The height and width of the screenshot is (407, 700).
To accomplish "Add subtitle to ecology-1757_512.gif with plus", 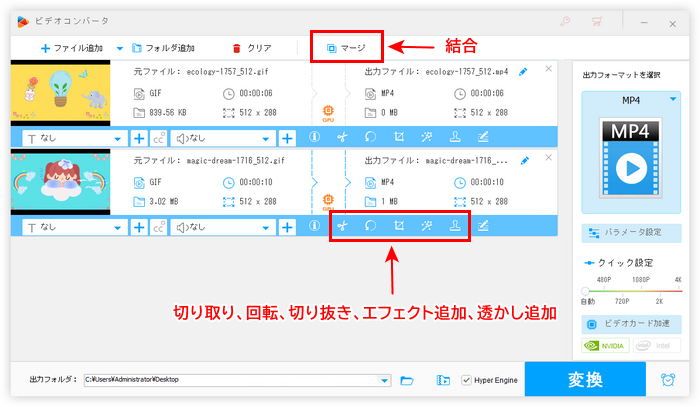I will click(139, 138).
